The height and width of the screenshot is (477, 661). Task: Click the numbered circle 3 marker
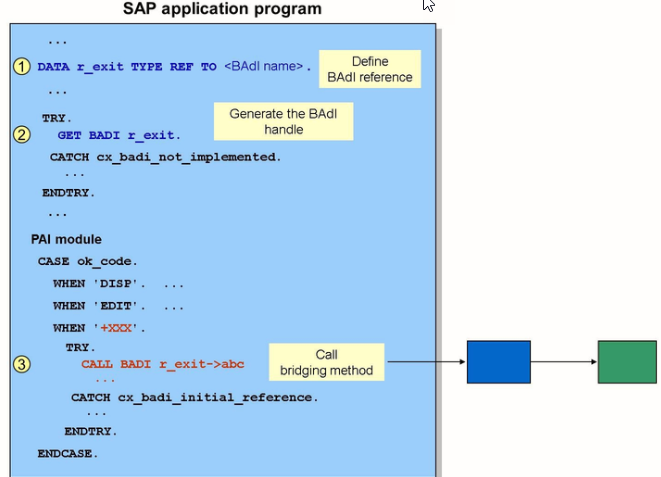22,363
